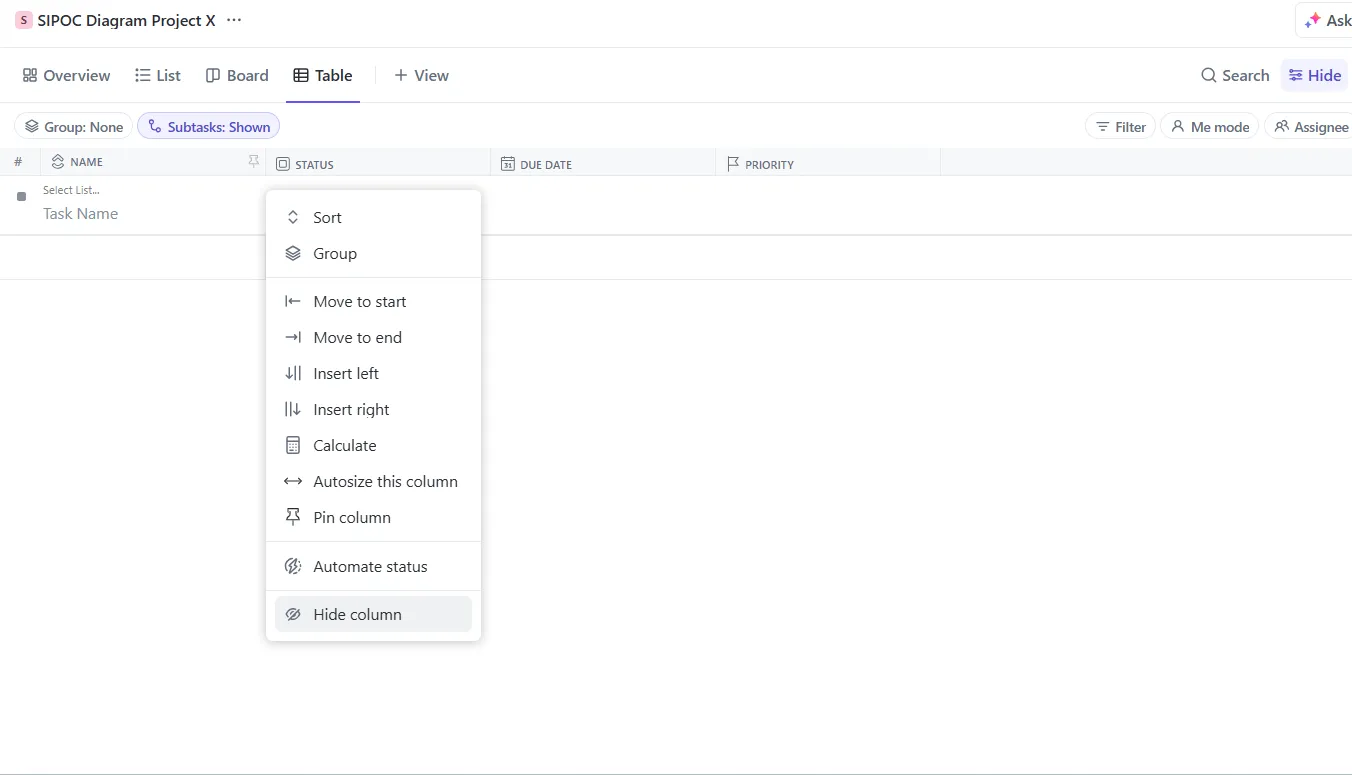The width and height of the screenshot is (1352, 775).
Task: Click the Filter button
Action: click(x=1121, y=126)
